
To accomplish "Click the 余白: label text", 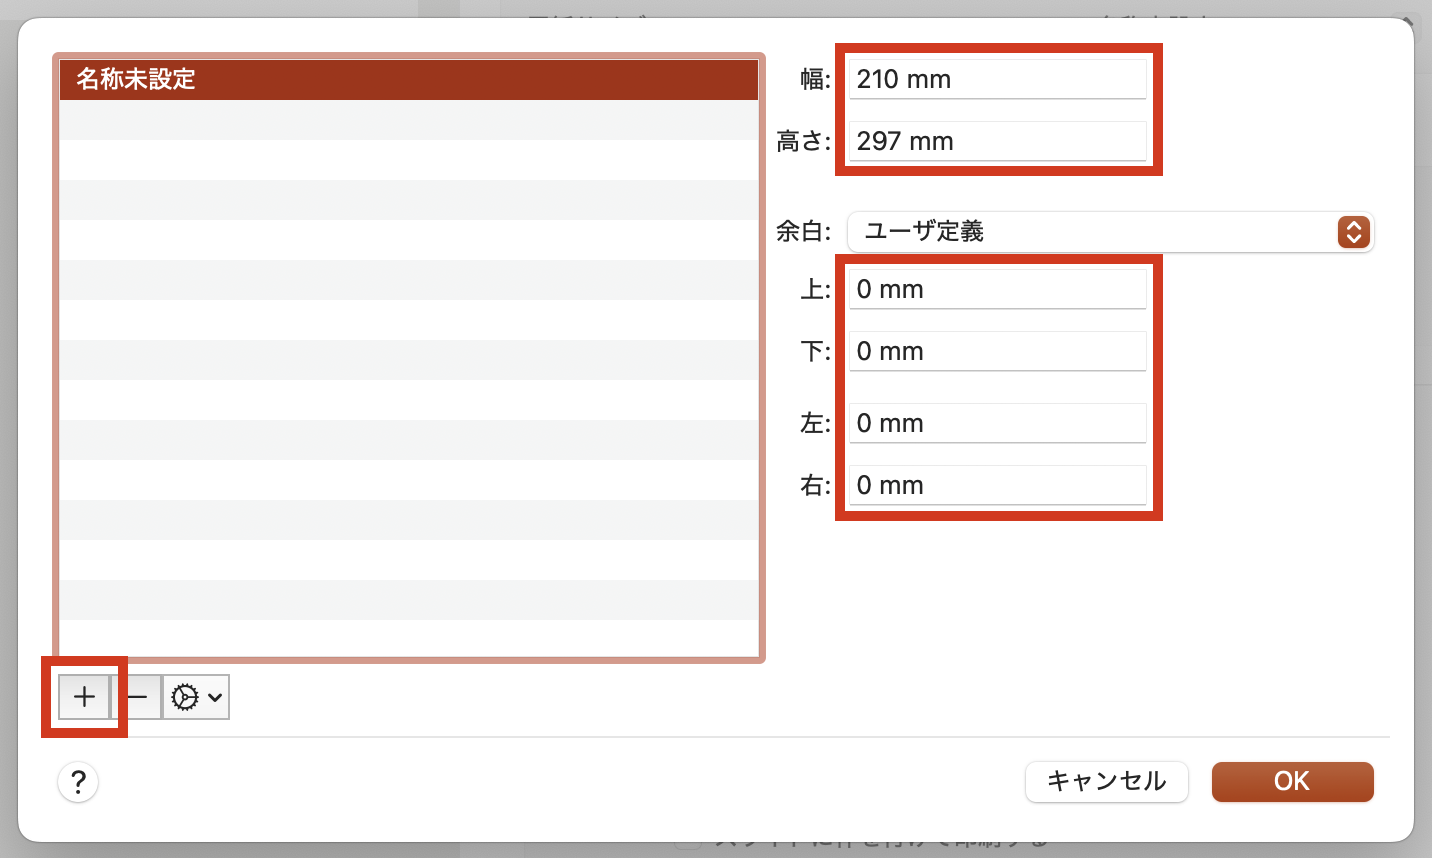I will click(803, 232).
